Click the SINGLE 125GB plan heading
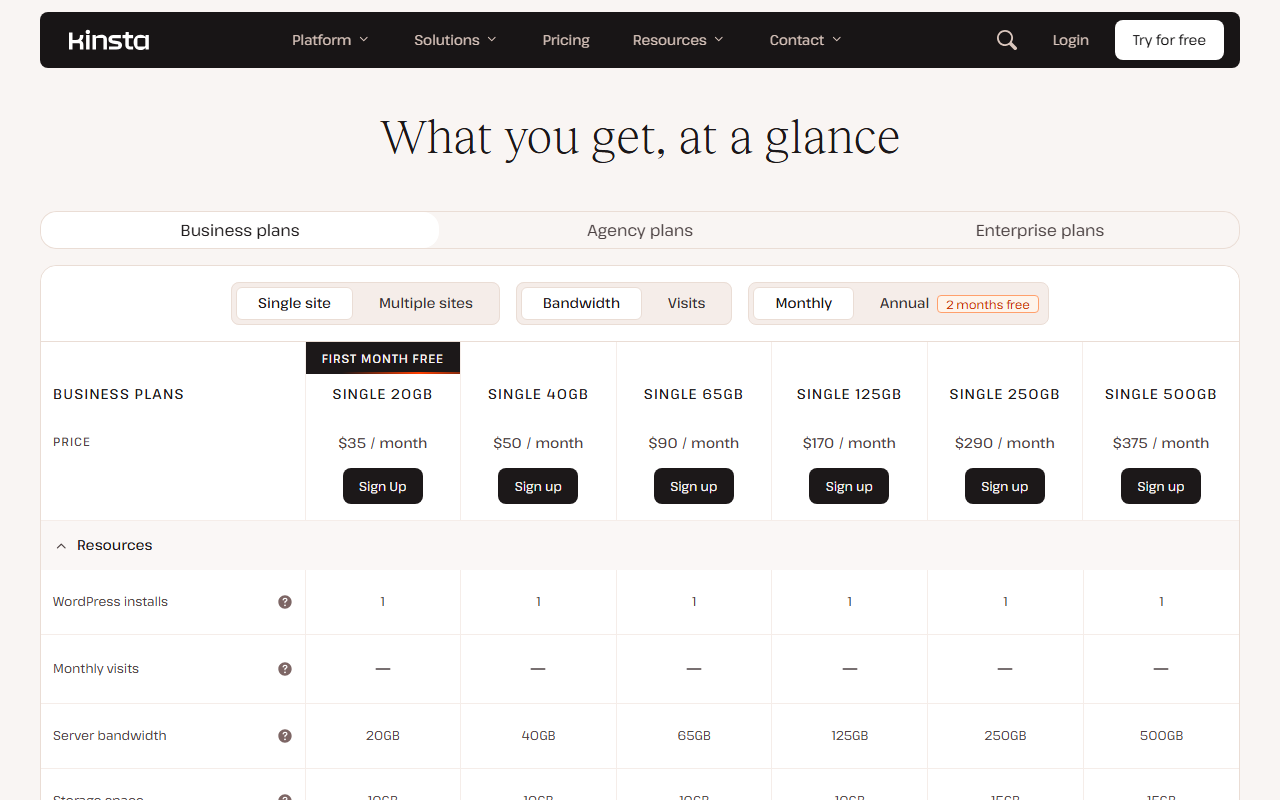 click(849, 394)
